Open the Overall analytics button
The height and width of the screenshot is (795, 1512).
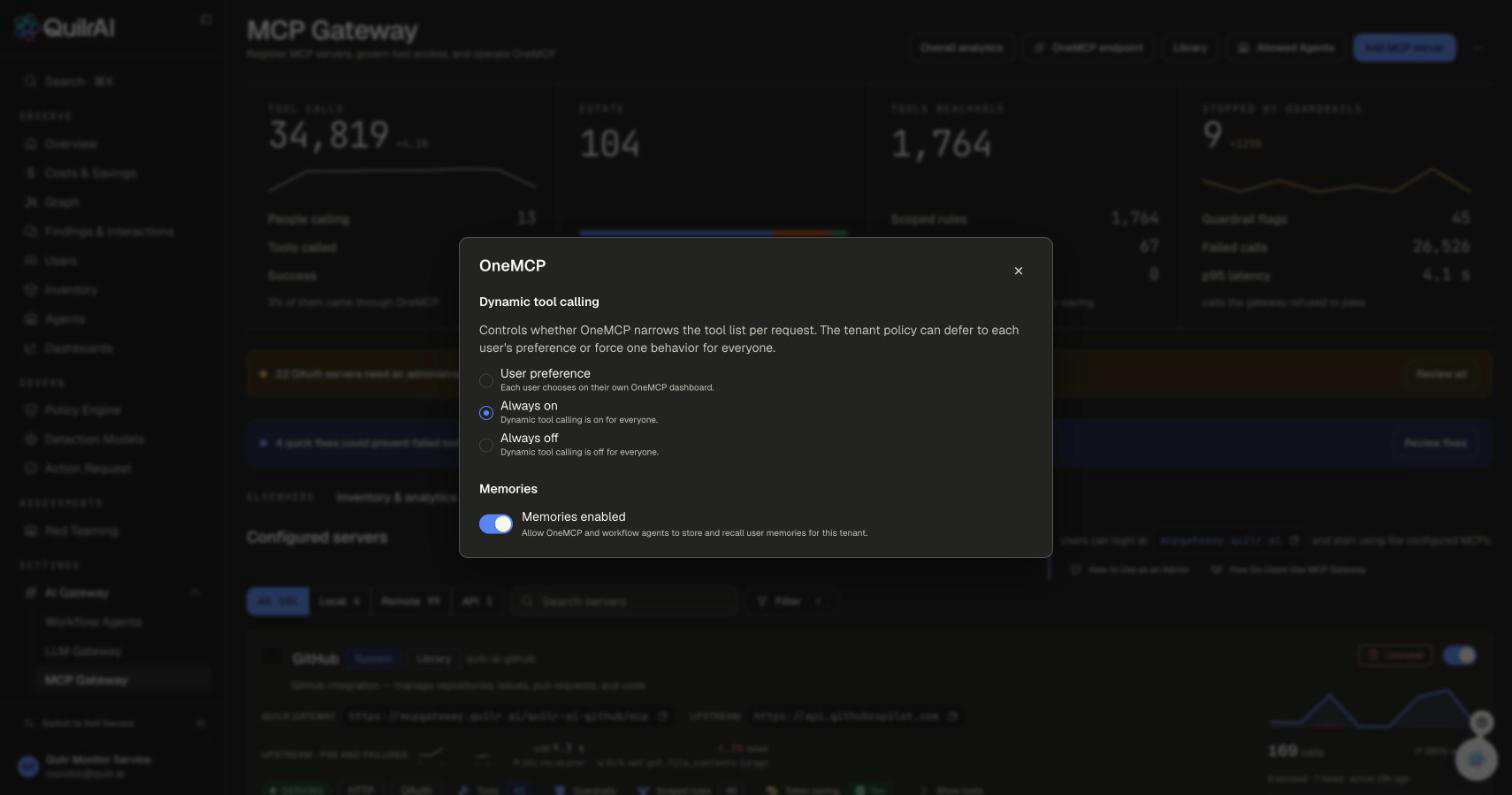[961, 48]
